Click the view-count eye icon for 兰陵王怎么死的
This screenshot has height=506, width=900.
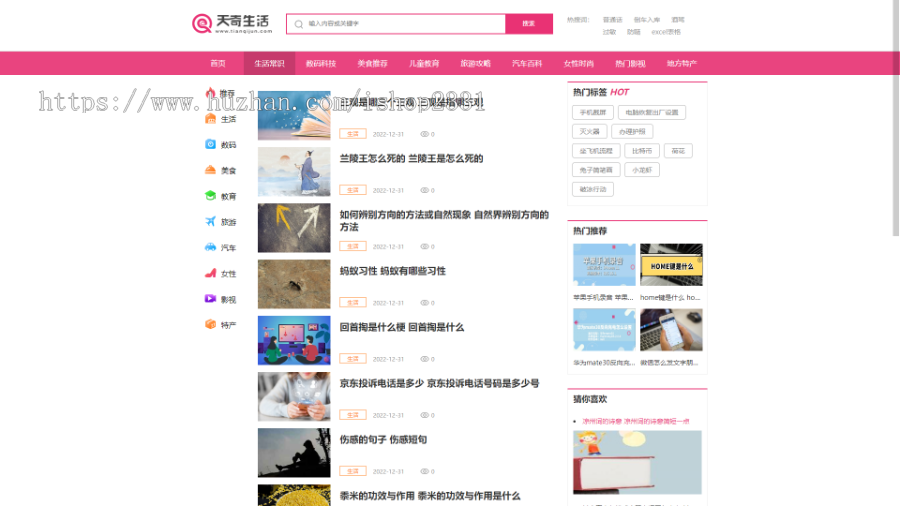click(424, 190)
